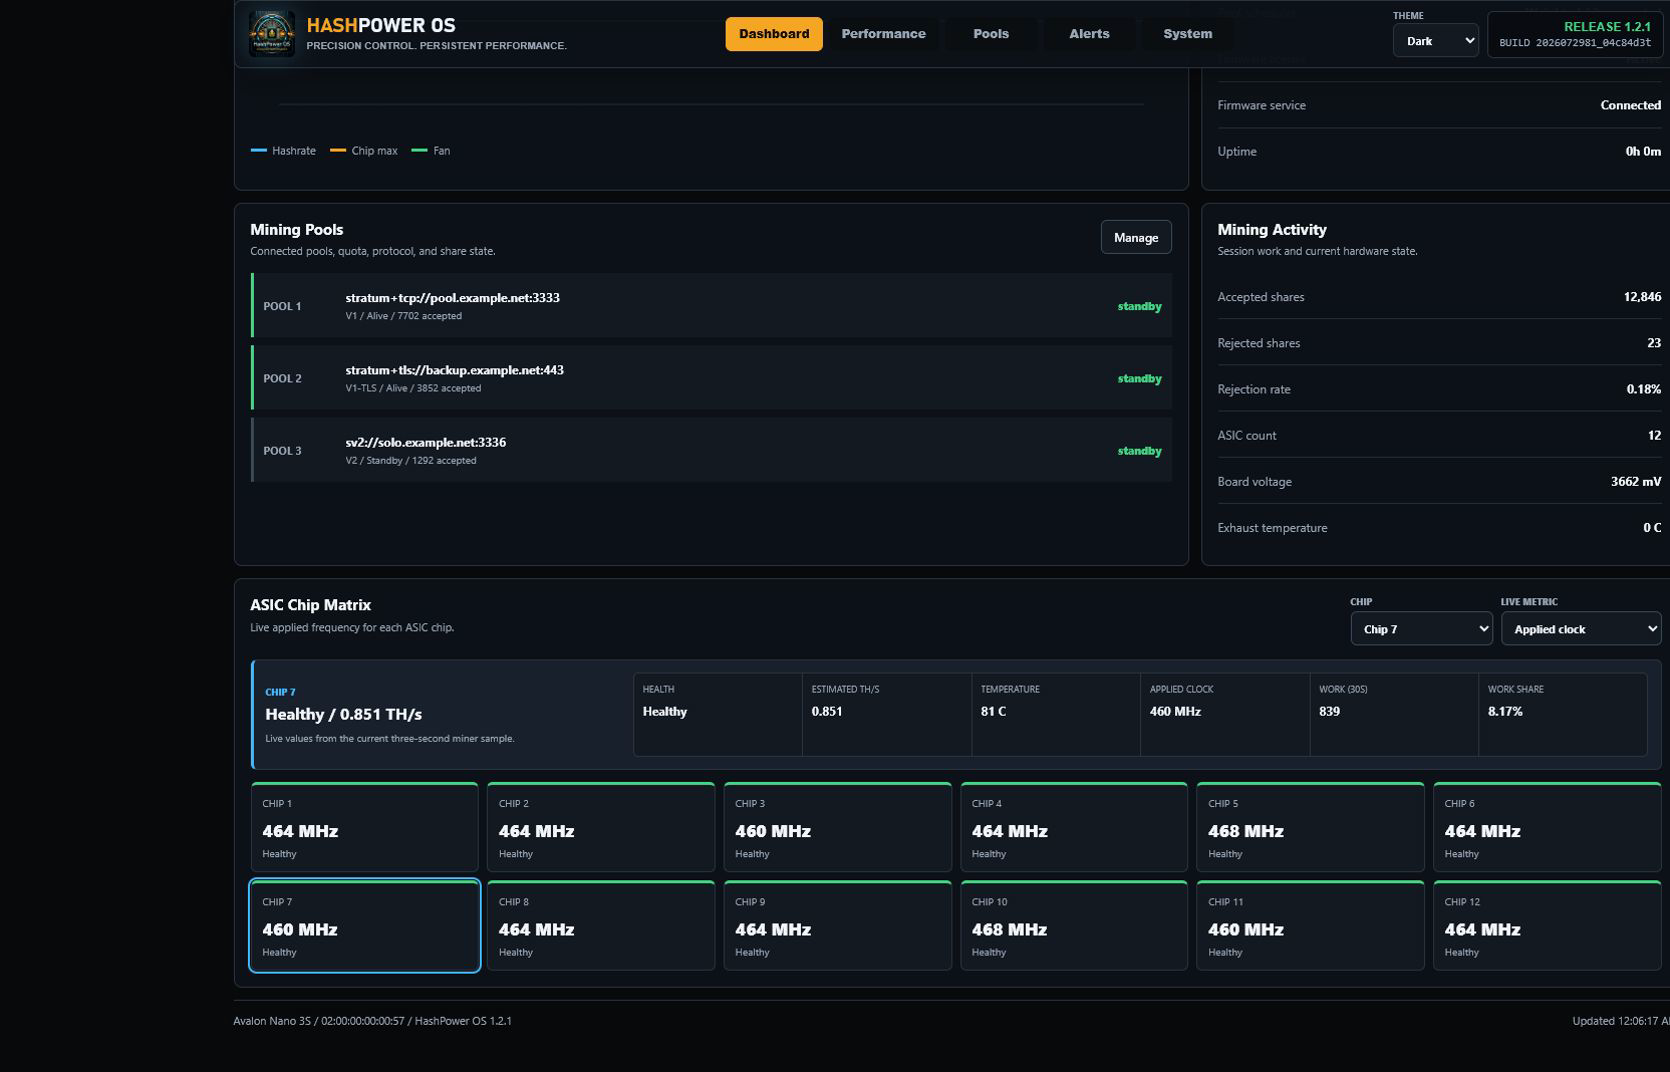This screenshot has height=1072, width=1670.
Task: Open the Theme dropdown set to Dark
Action: 1435,41
